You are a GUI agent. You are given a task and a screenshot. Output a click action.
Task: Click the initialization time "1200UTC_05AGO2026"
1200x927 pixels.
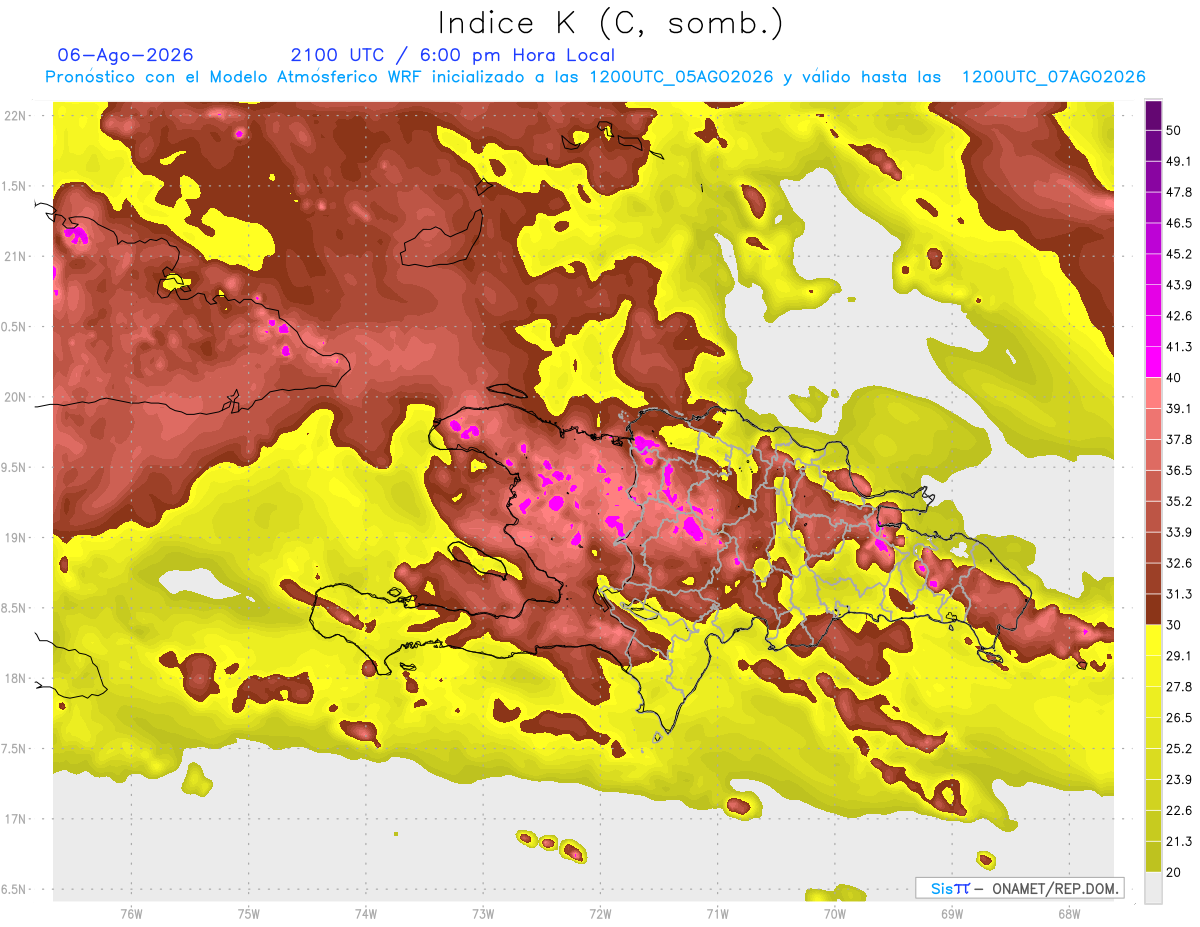click(681, 77)
